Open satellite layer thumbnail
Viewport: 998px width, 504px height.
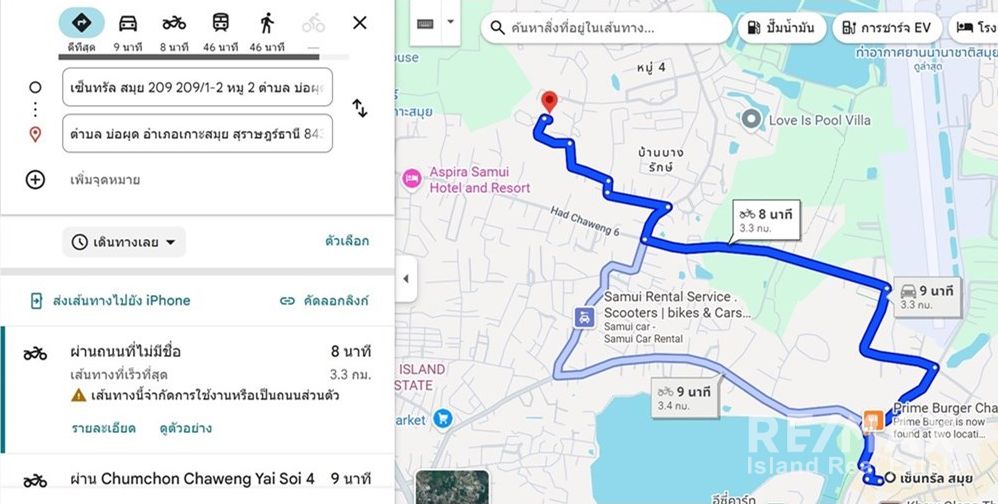453,487
